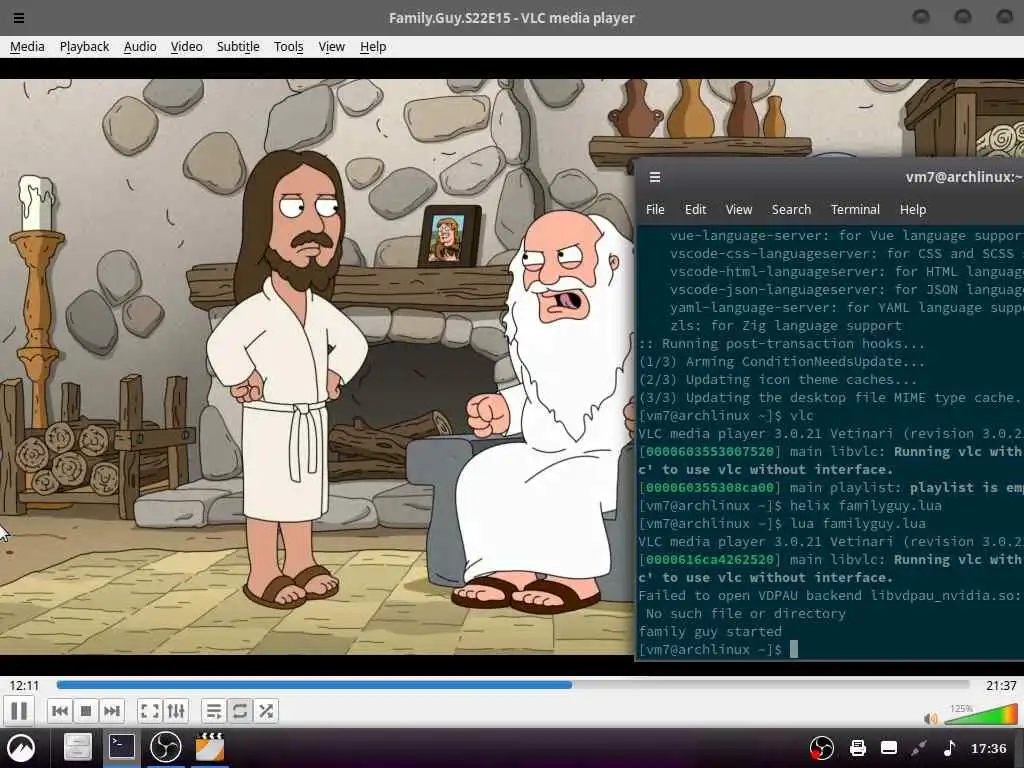Switch to terminal from taskbar
The width and height of the screenshot is (1024, 768).
coord(121,747)
